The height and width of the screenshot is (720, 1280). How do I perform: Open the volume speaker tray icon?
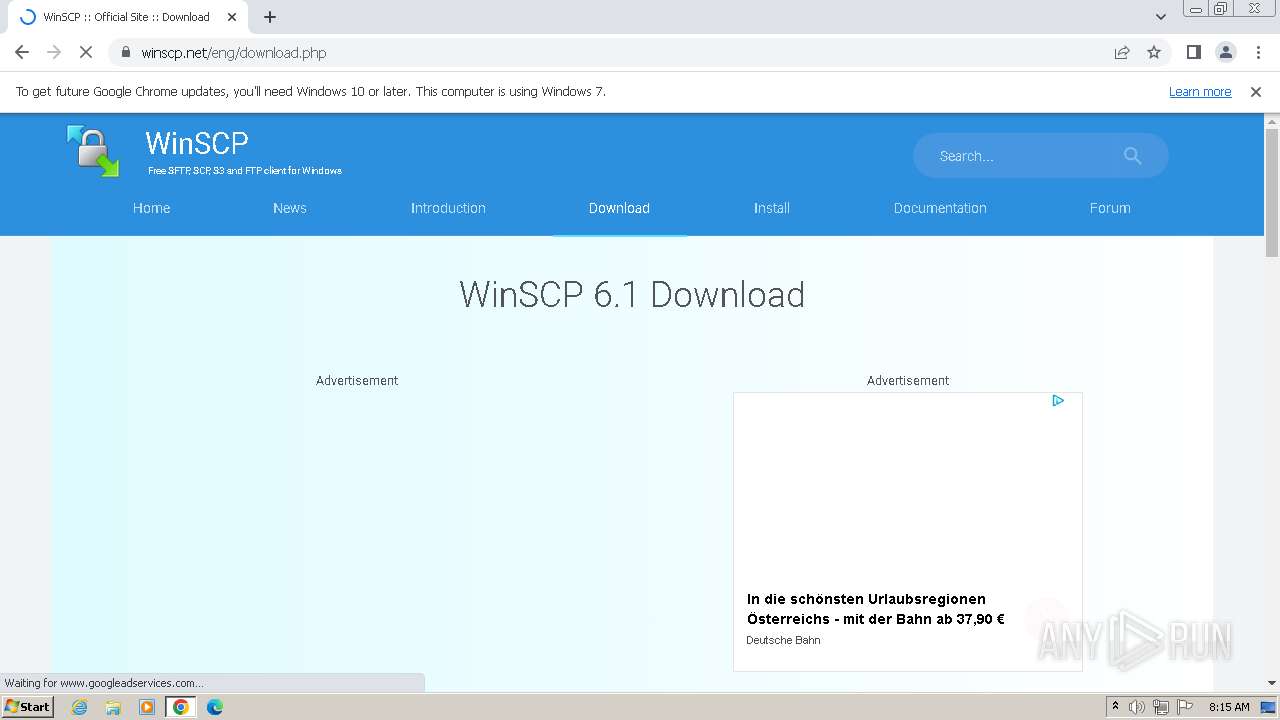(x=1137, y=707)
